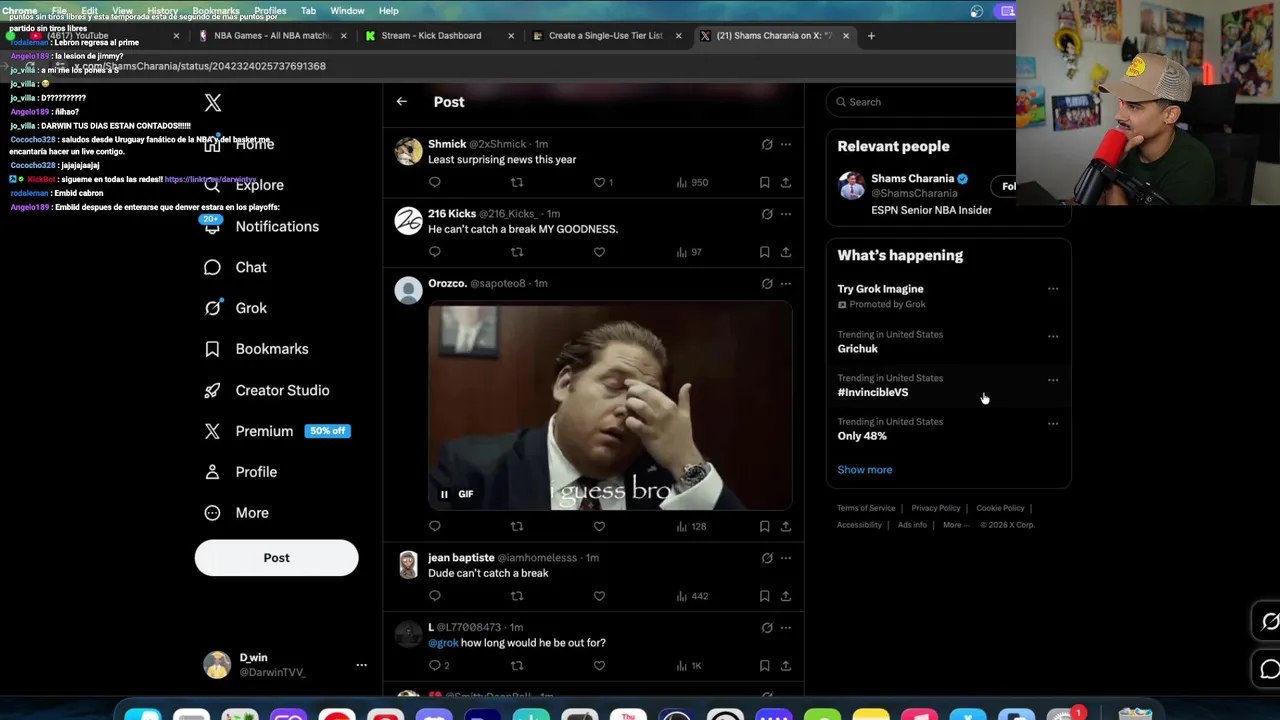Share Orozco's GIF post

786,526
